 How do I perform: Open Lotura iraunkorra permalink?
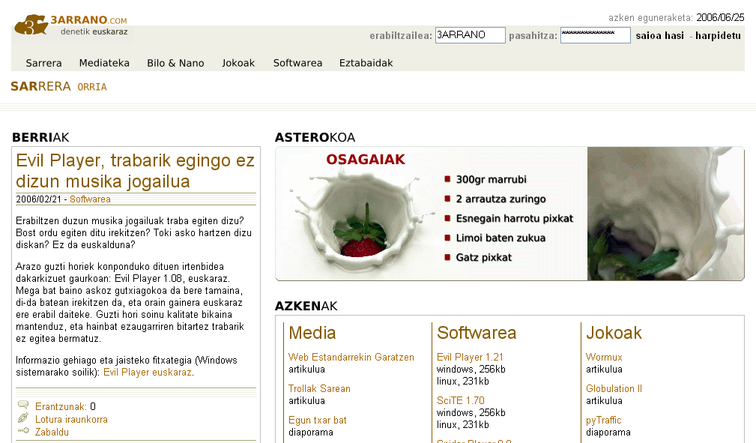coord(71,419)
